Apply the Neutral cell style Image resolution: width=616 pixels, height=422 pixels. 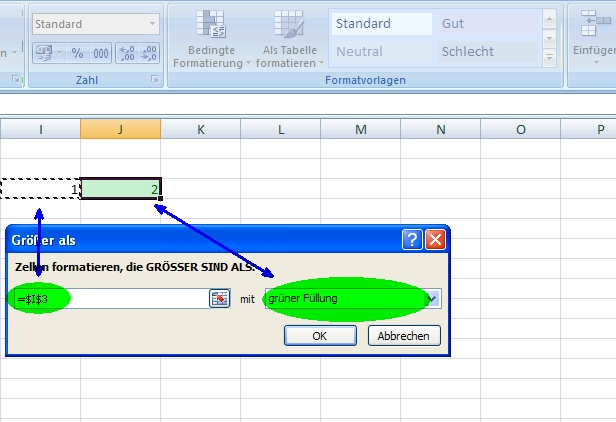click(381, 51)
